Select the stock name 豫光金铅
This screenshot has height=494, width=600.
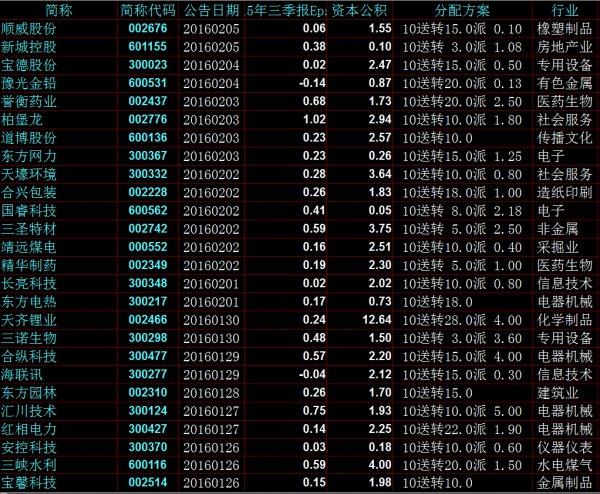(29, 83)
